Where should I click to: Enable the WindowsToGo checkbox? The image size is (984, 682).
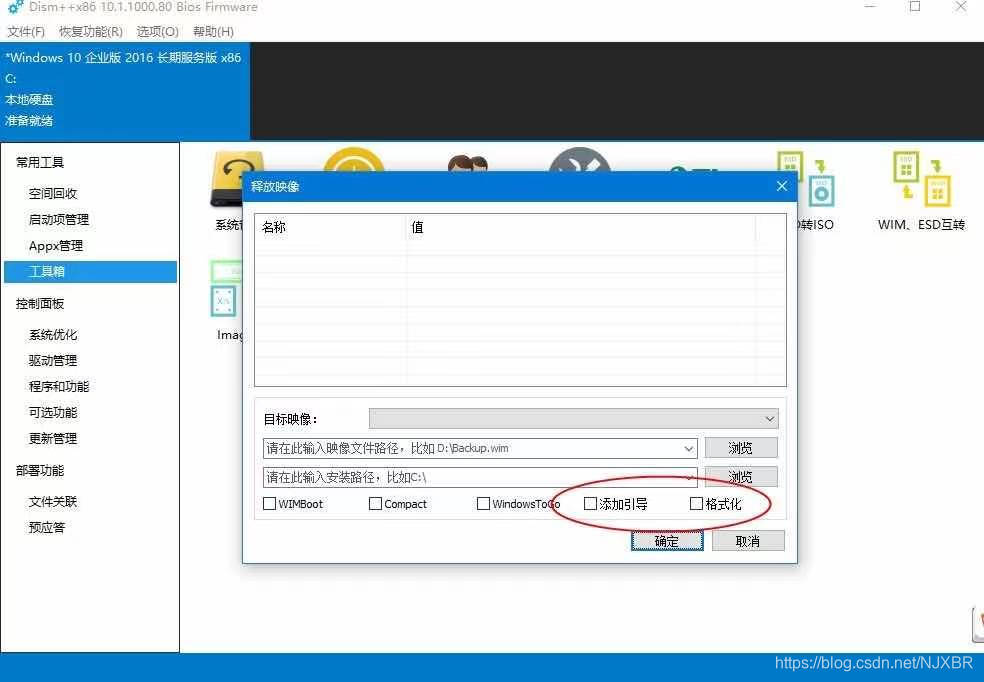click(483, 504)
